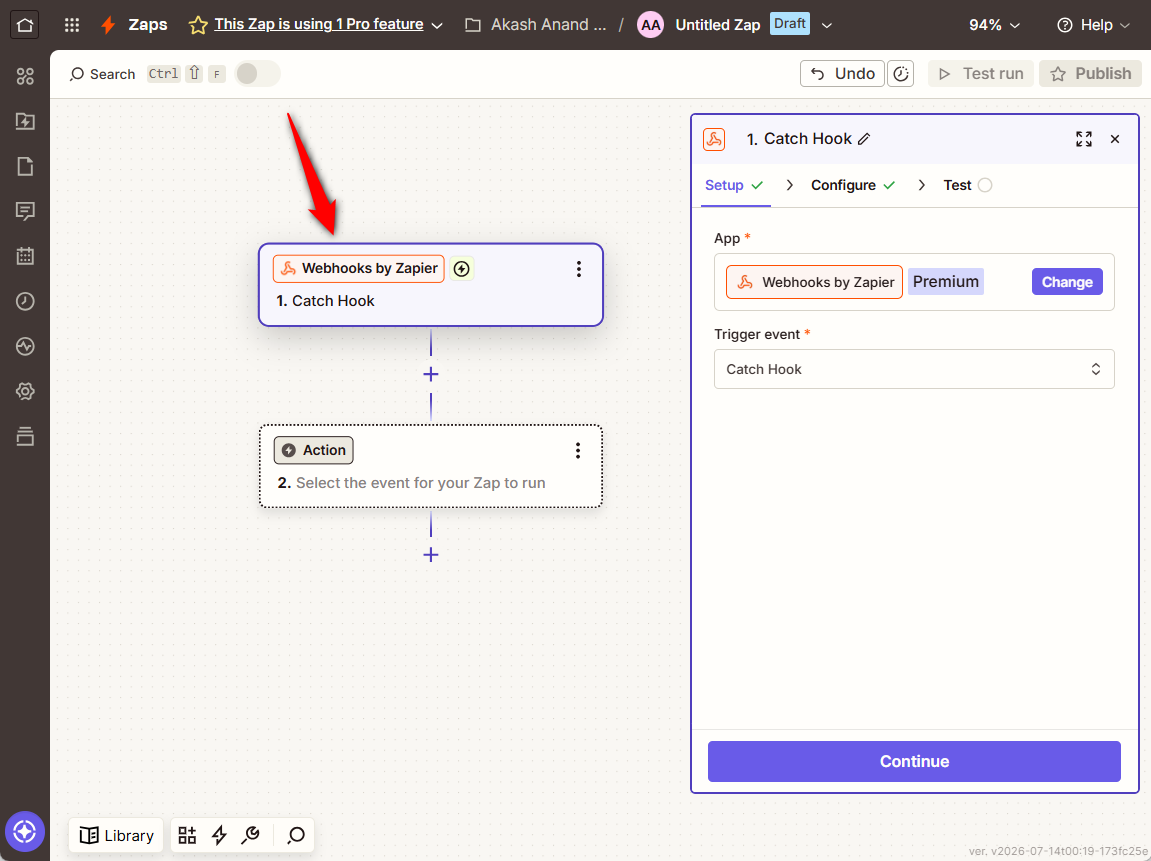The height and width of the screenshot is (861, 1151).
Task: Open the sidebar stacked layers icon
Action: point(25,436)
